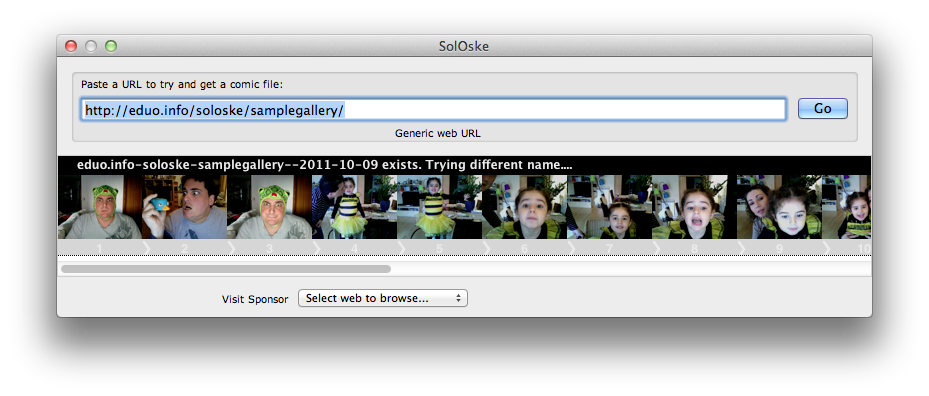Select thumbnail number 3
This screenshot has height=396, width=929.
pyautogui.click(x=270, y=207)
